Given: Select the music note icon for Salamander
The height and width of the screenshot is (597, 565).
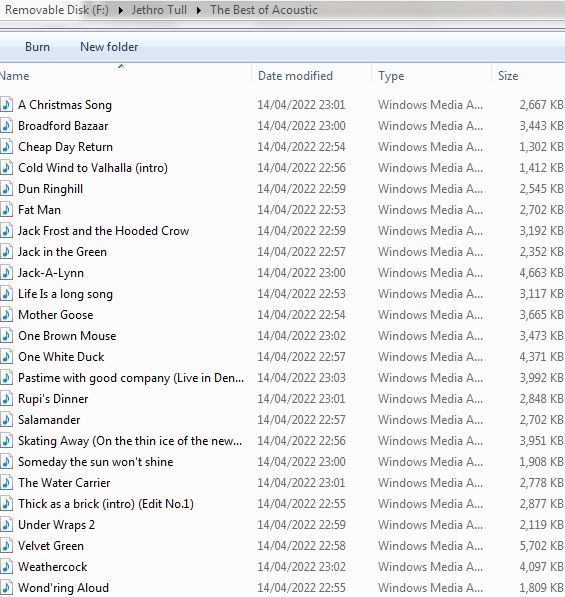Looking at the screenshot, I should 6,420.
